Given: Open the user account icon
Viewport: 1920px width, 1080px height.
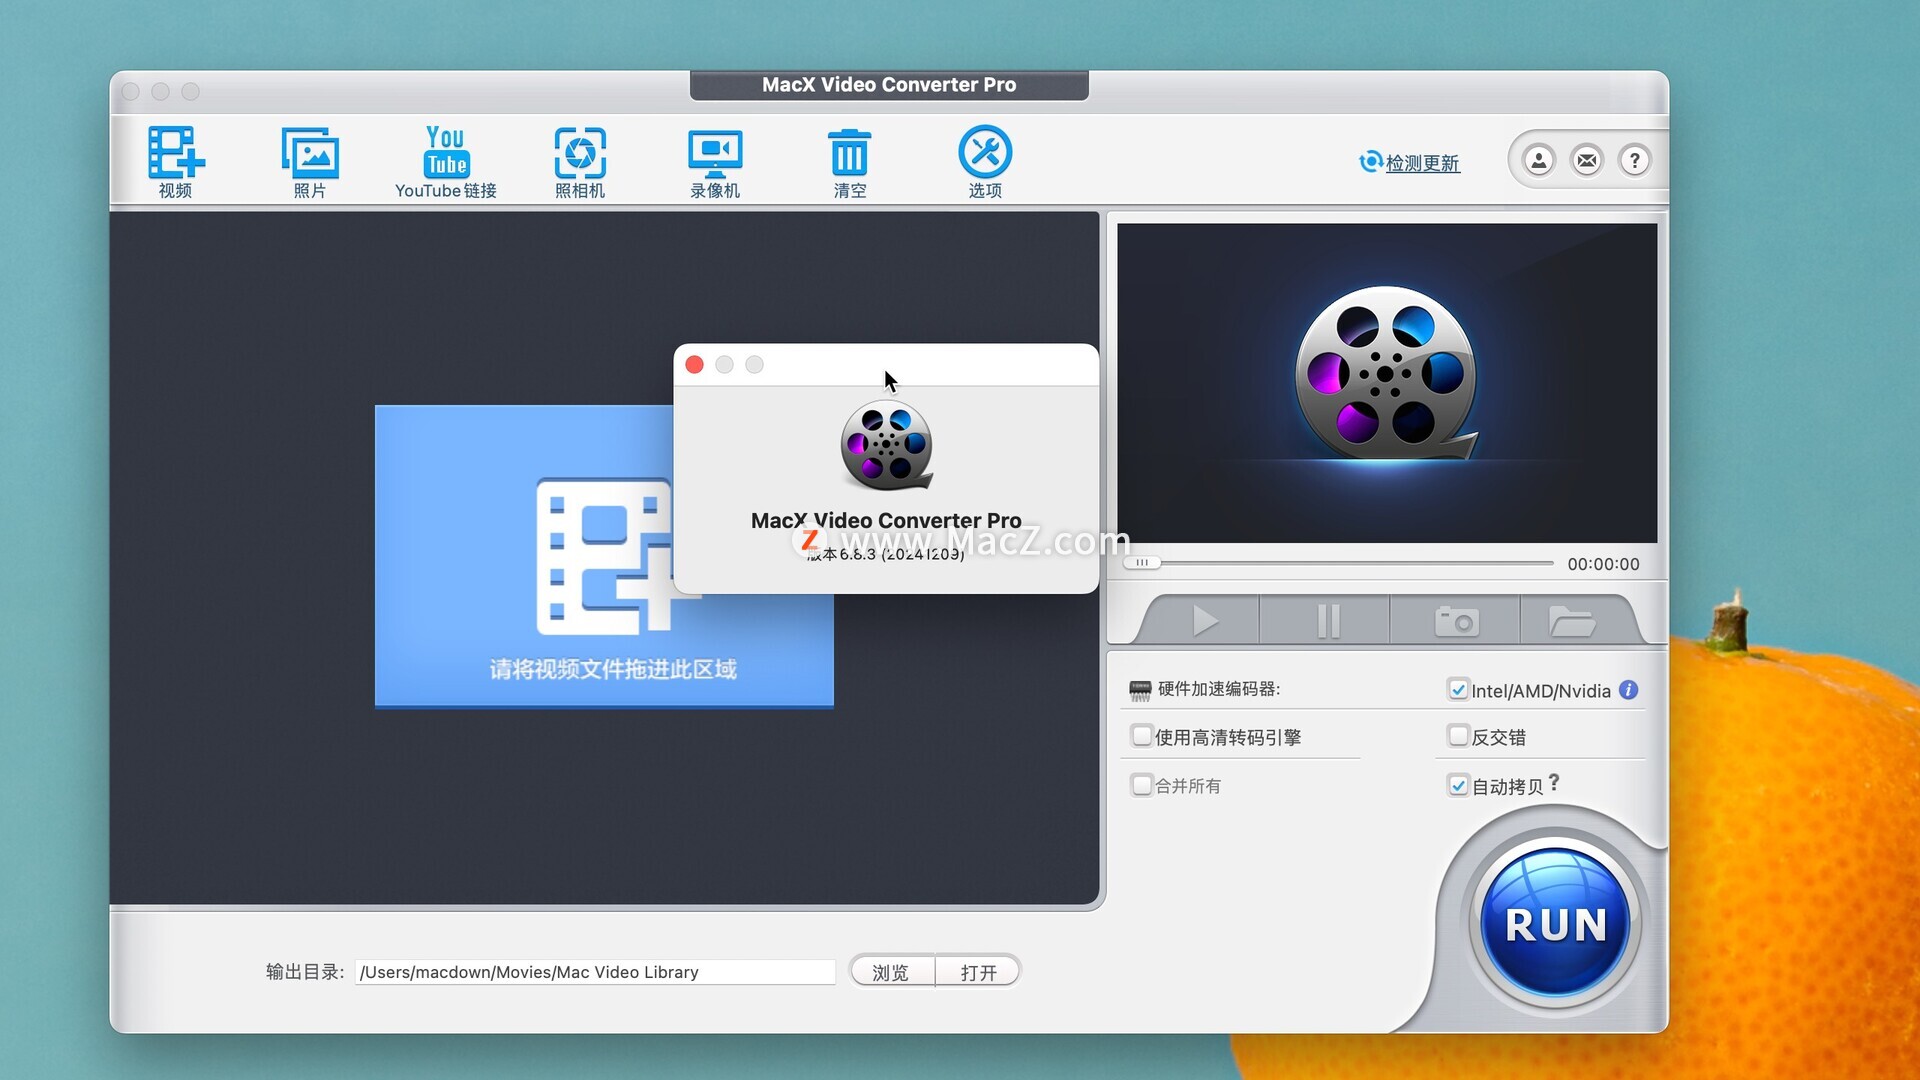Looking at the screenshot, I should (x=1539, y=160).
